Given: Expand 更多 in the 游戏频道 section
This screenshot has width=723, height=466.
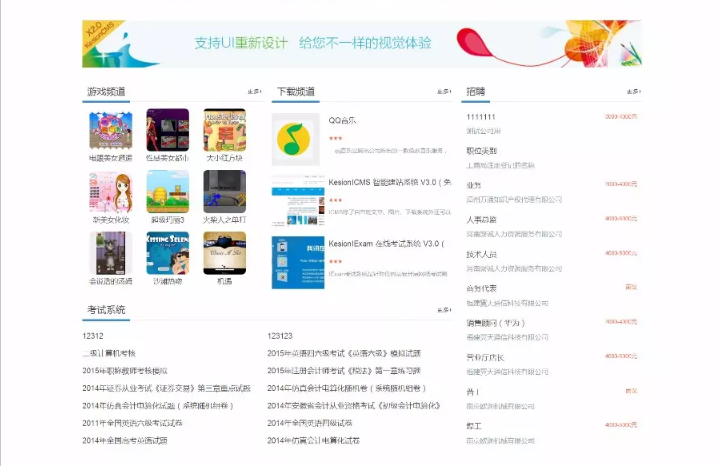Looking at the screenshot, I should tap(254, 92).
